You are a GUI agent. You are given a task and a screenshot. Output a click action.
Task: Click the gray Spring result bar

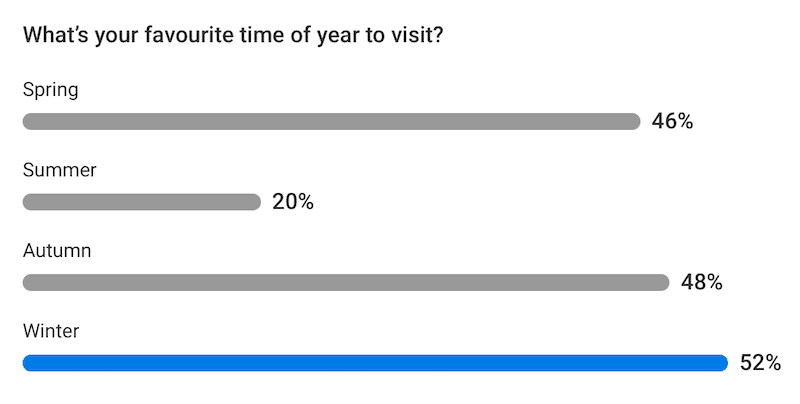pos(330,122)
